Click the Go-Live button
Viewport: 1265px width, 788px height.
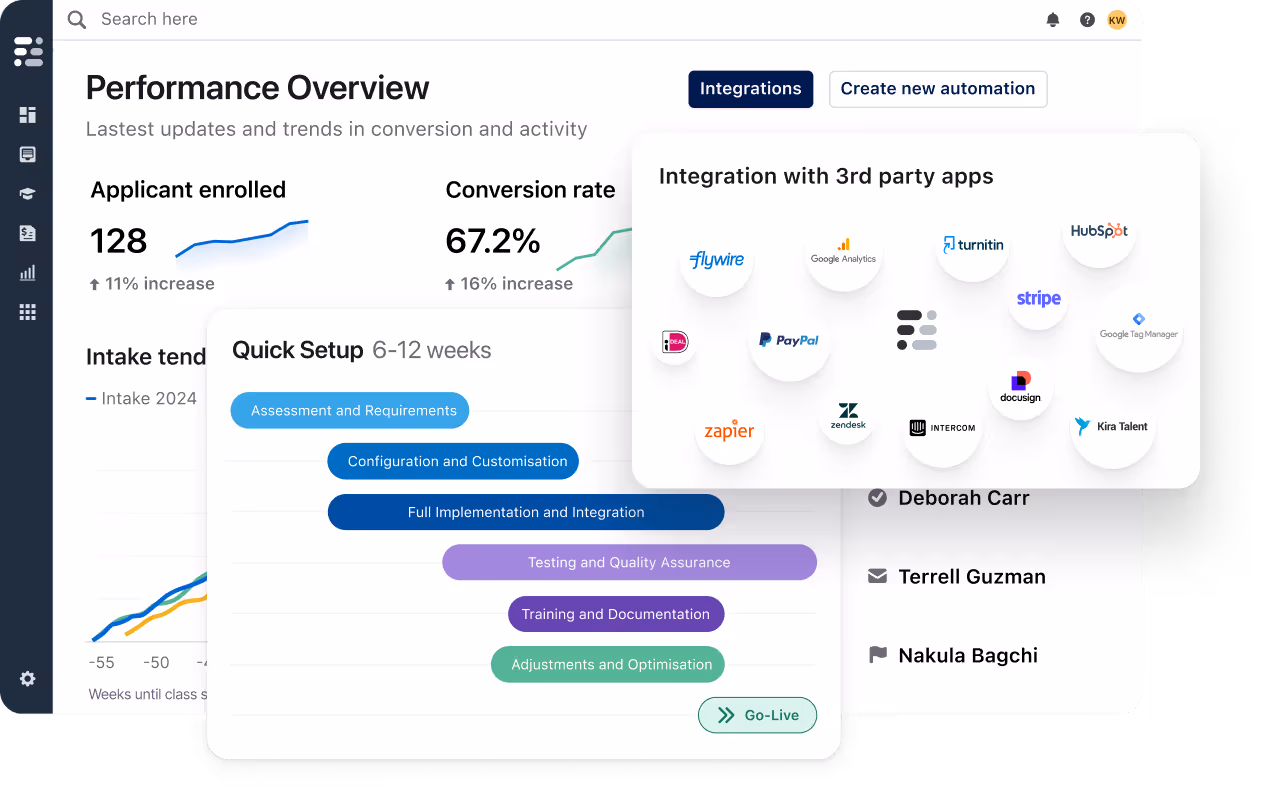[757, 715]
